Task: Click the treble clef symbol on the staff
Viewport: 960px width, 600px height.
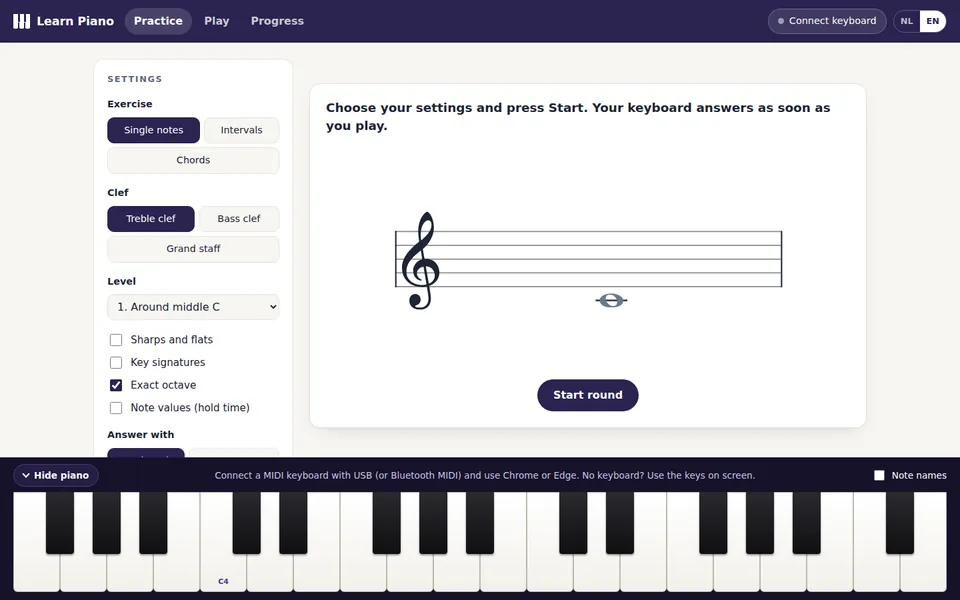Action: pos(420,260)
